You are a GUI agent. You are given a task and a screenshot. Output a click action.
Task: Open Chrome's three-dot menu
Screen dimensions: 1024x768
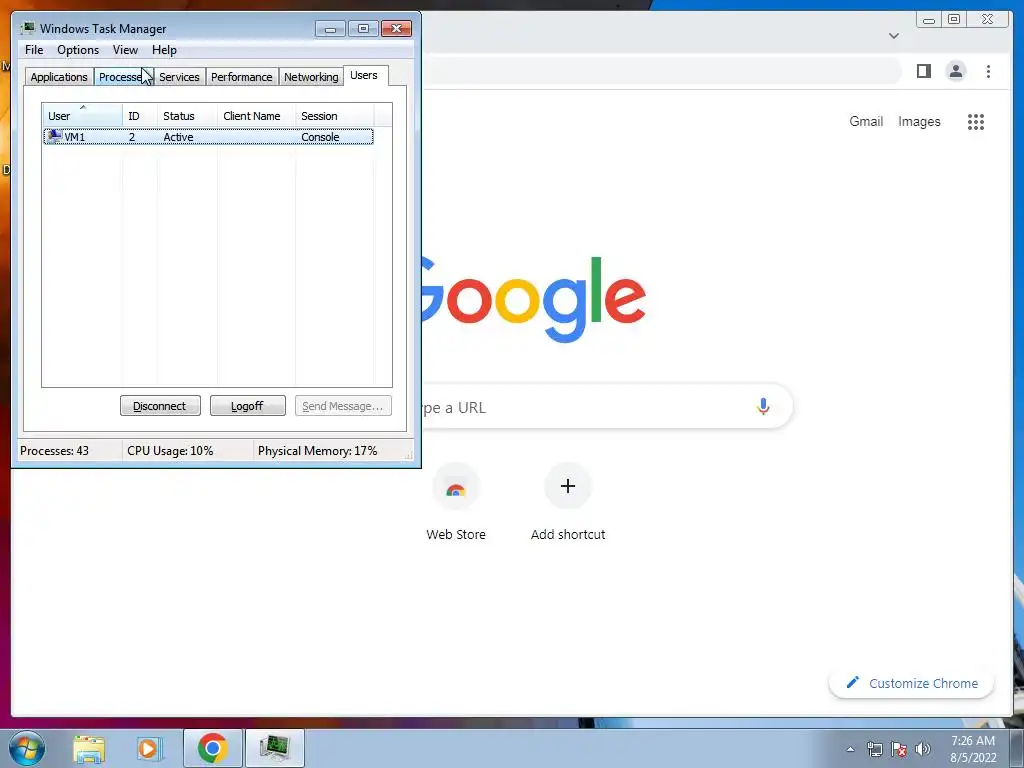coord(988,71)
